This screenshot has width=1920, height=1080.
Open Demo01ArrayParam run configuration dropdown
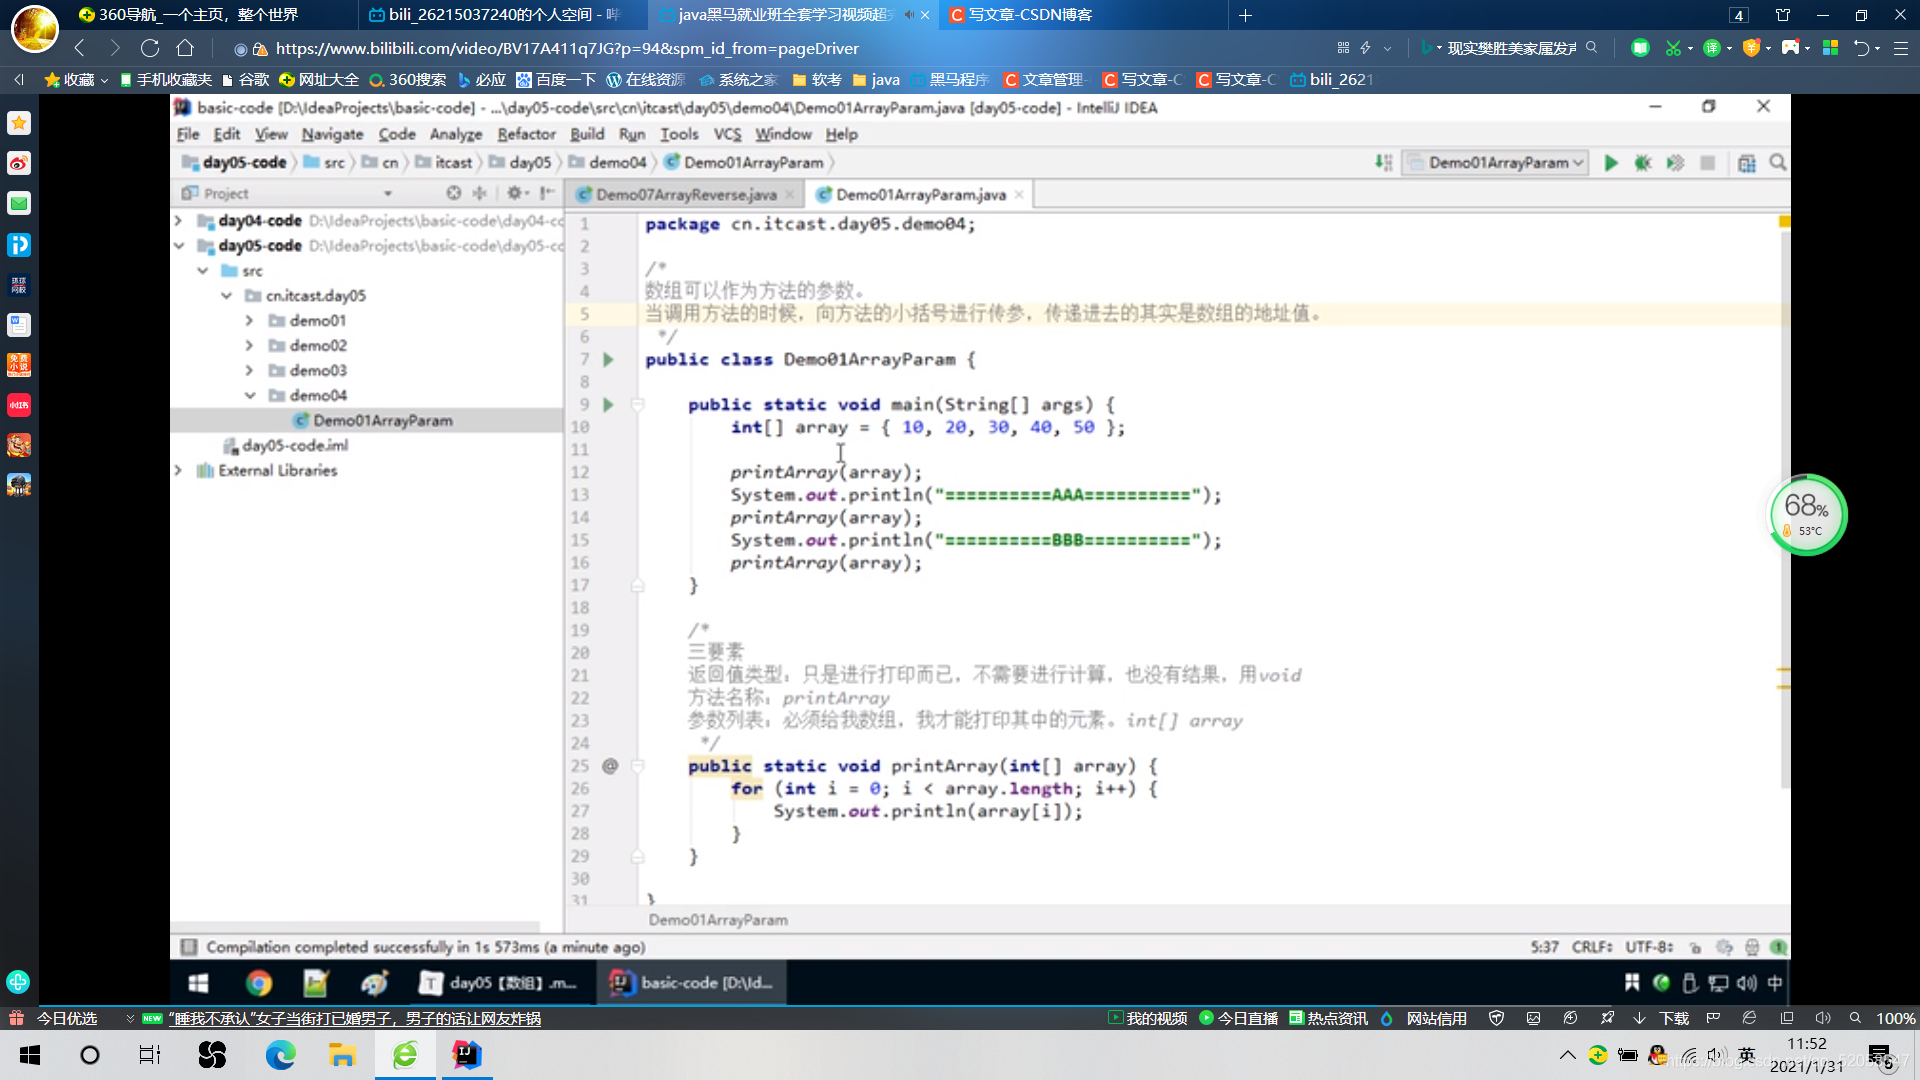(1496, 163)
